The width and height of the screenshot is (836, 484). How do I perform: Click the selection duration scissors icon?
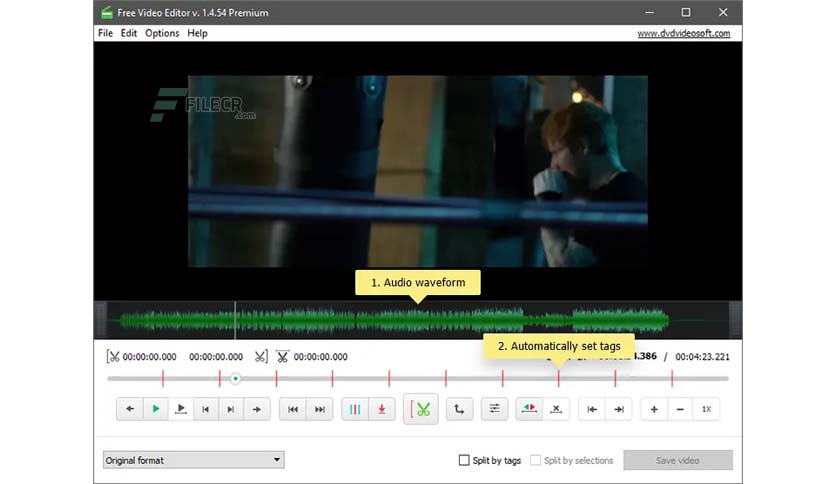pos(282,357)
